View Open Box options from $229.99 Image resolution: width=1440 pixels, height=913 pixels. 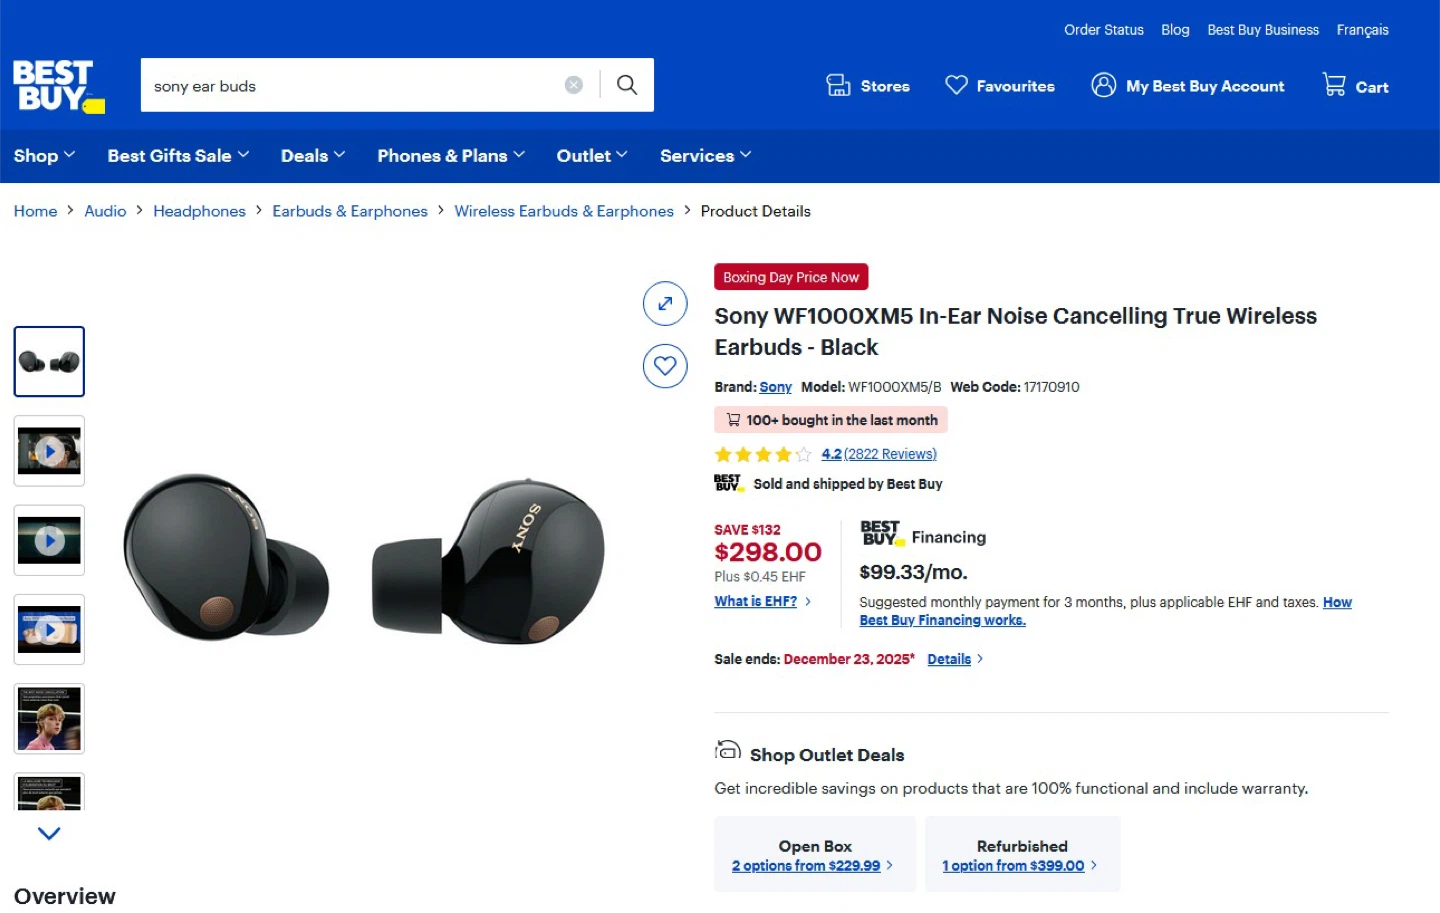[x=806, y=866]
